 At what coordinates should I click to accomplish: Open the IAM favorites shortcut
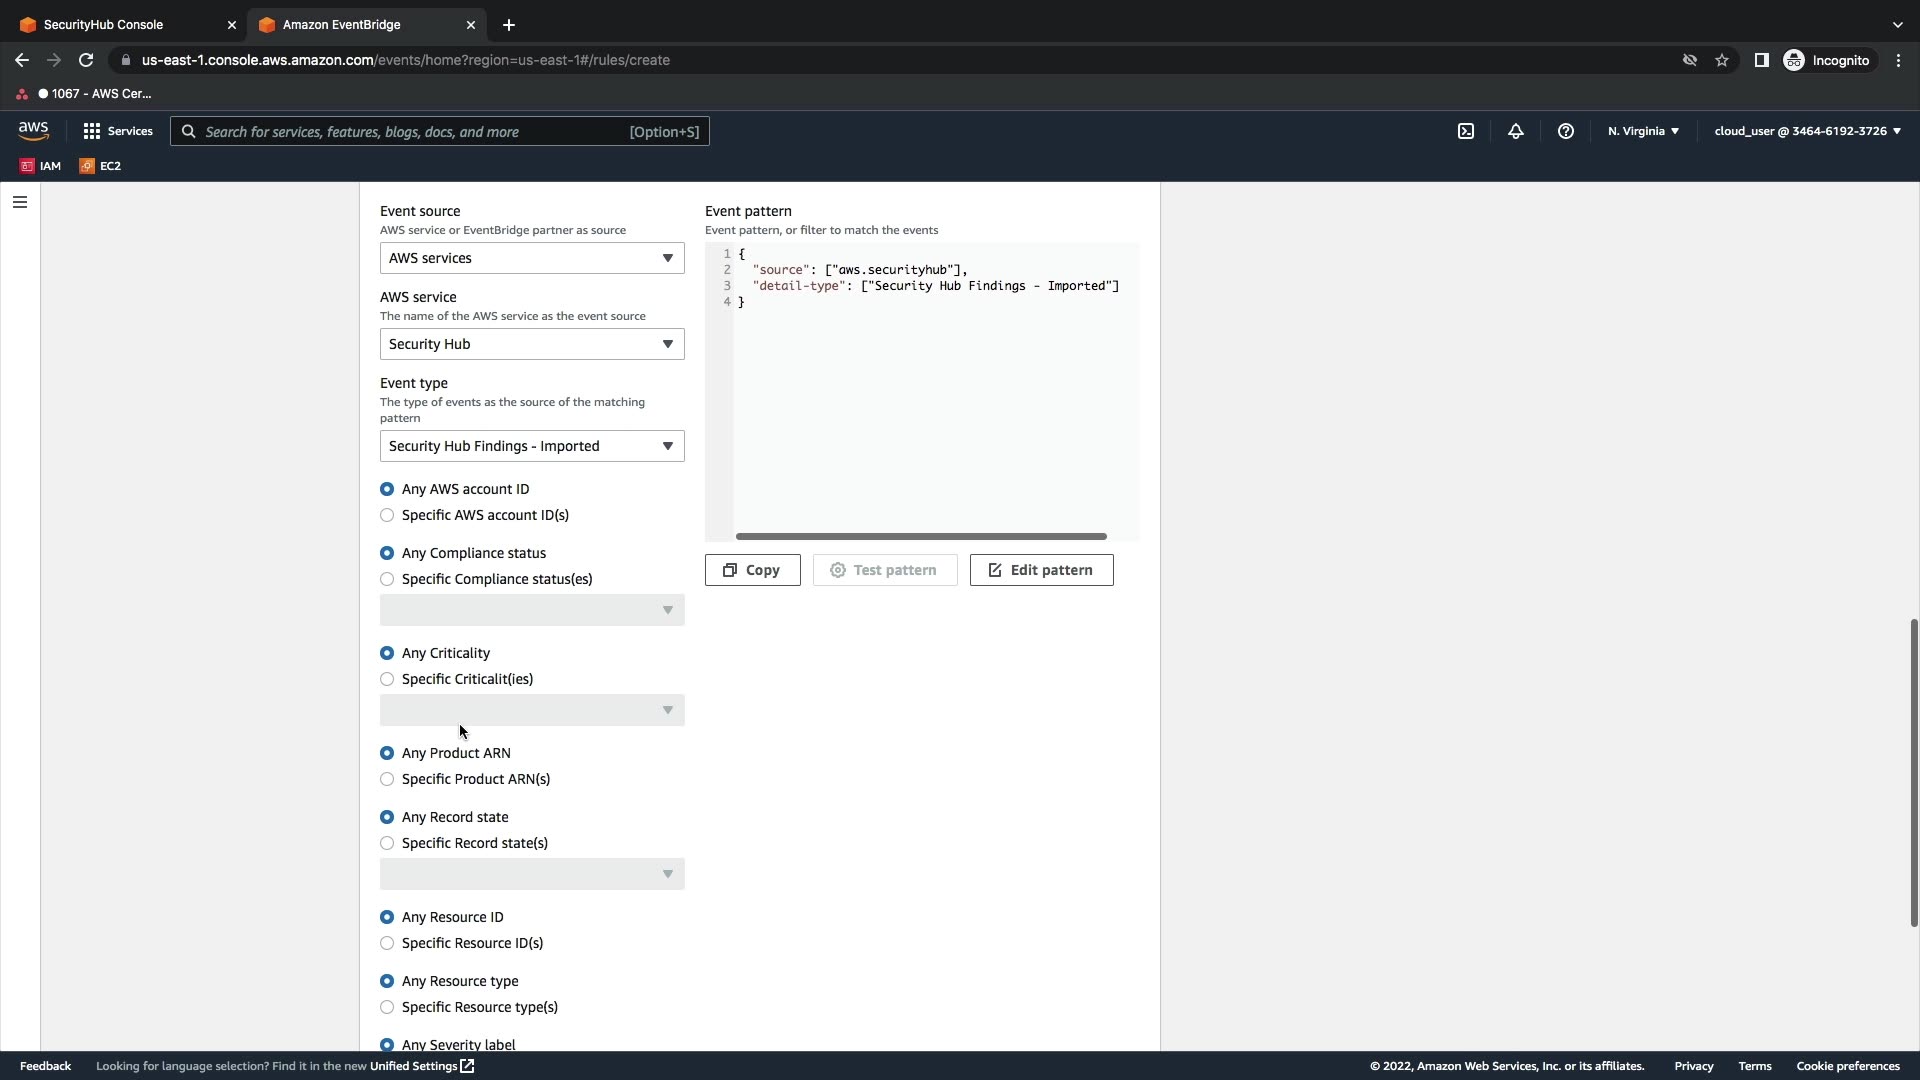pos(41,166)
